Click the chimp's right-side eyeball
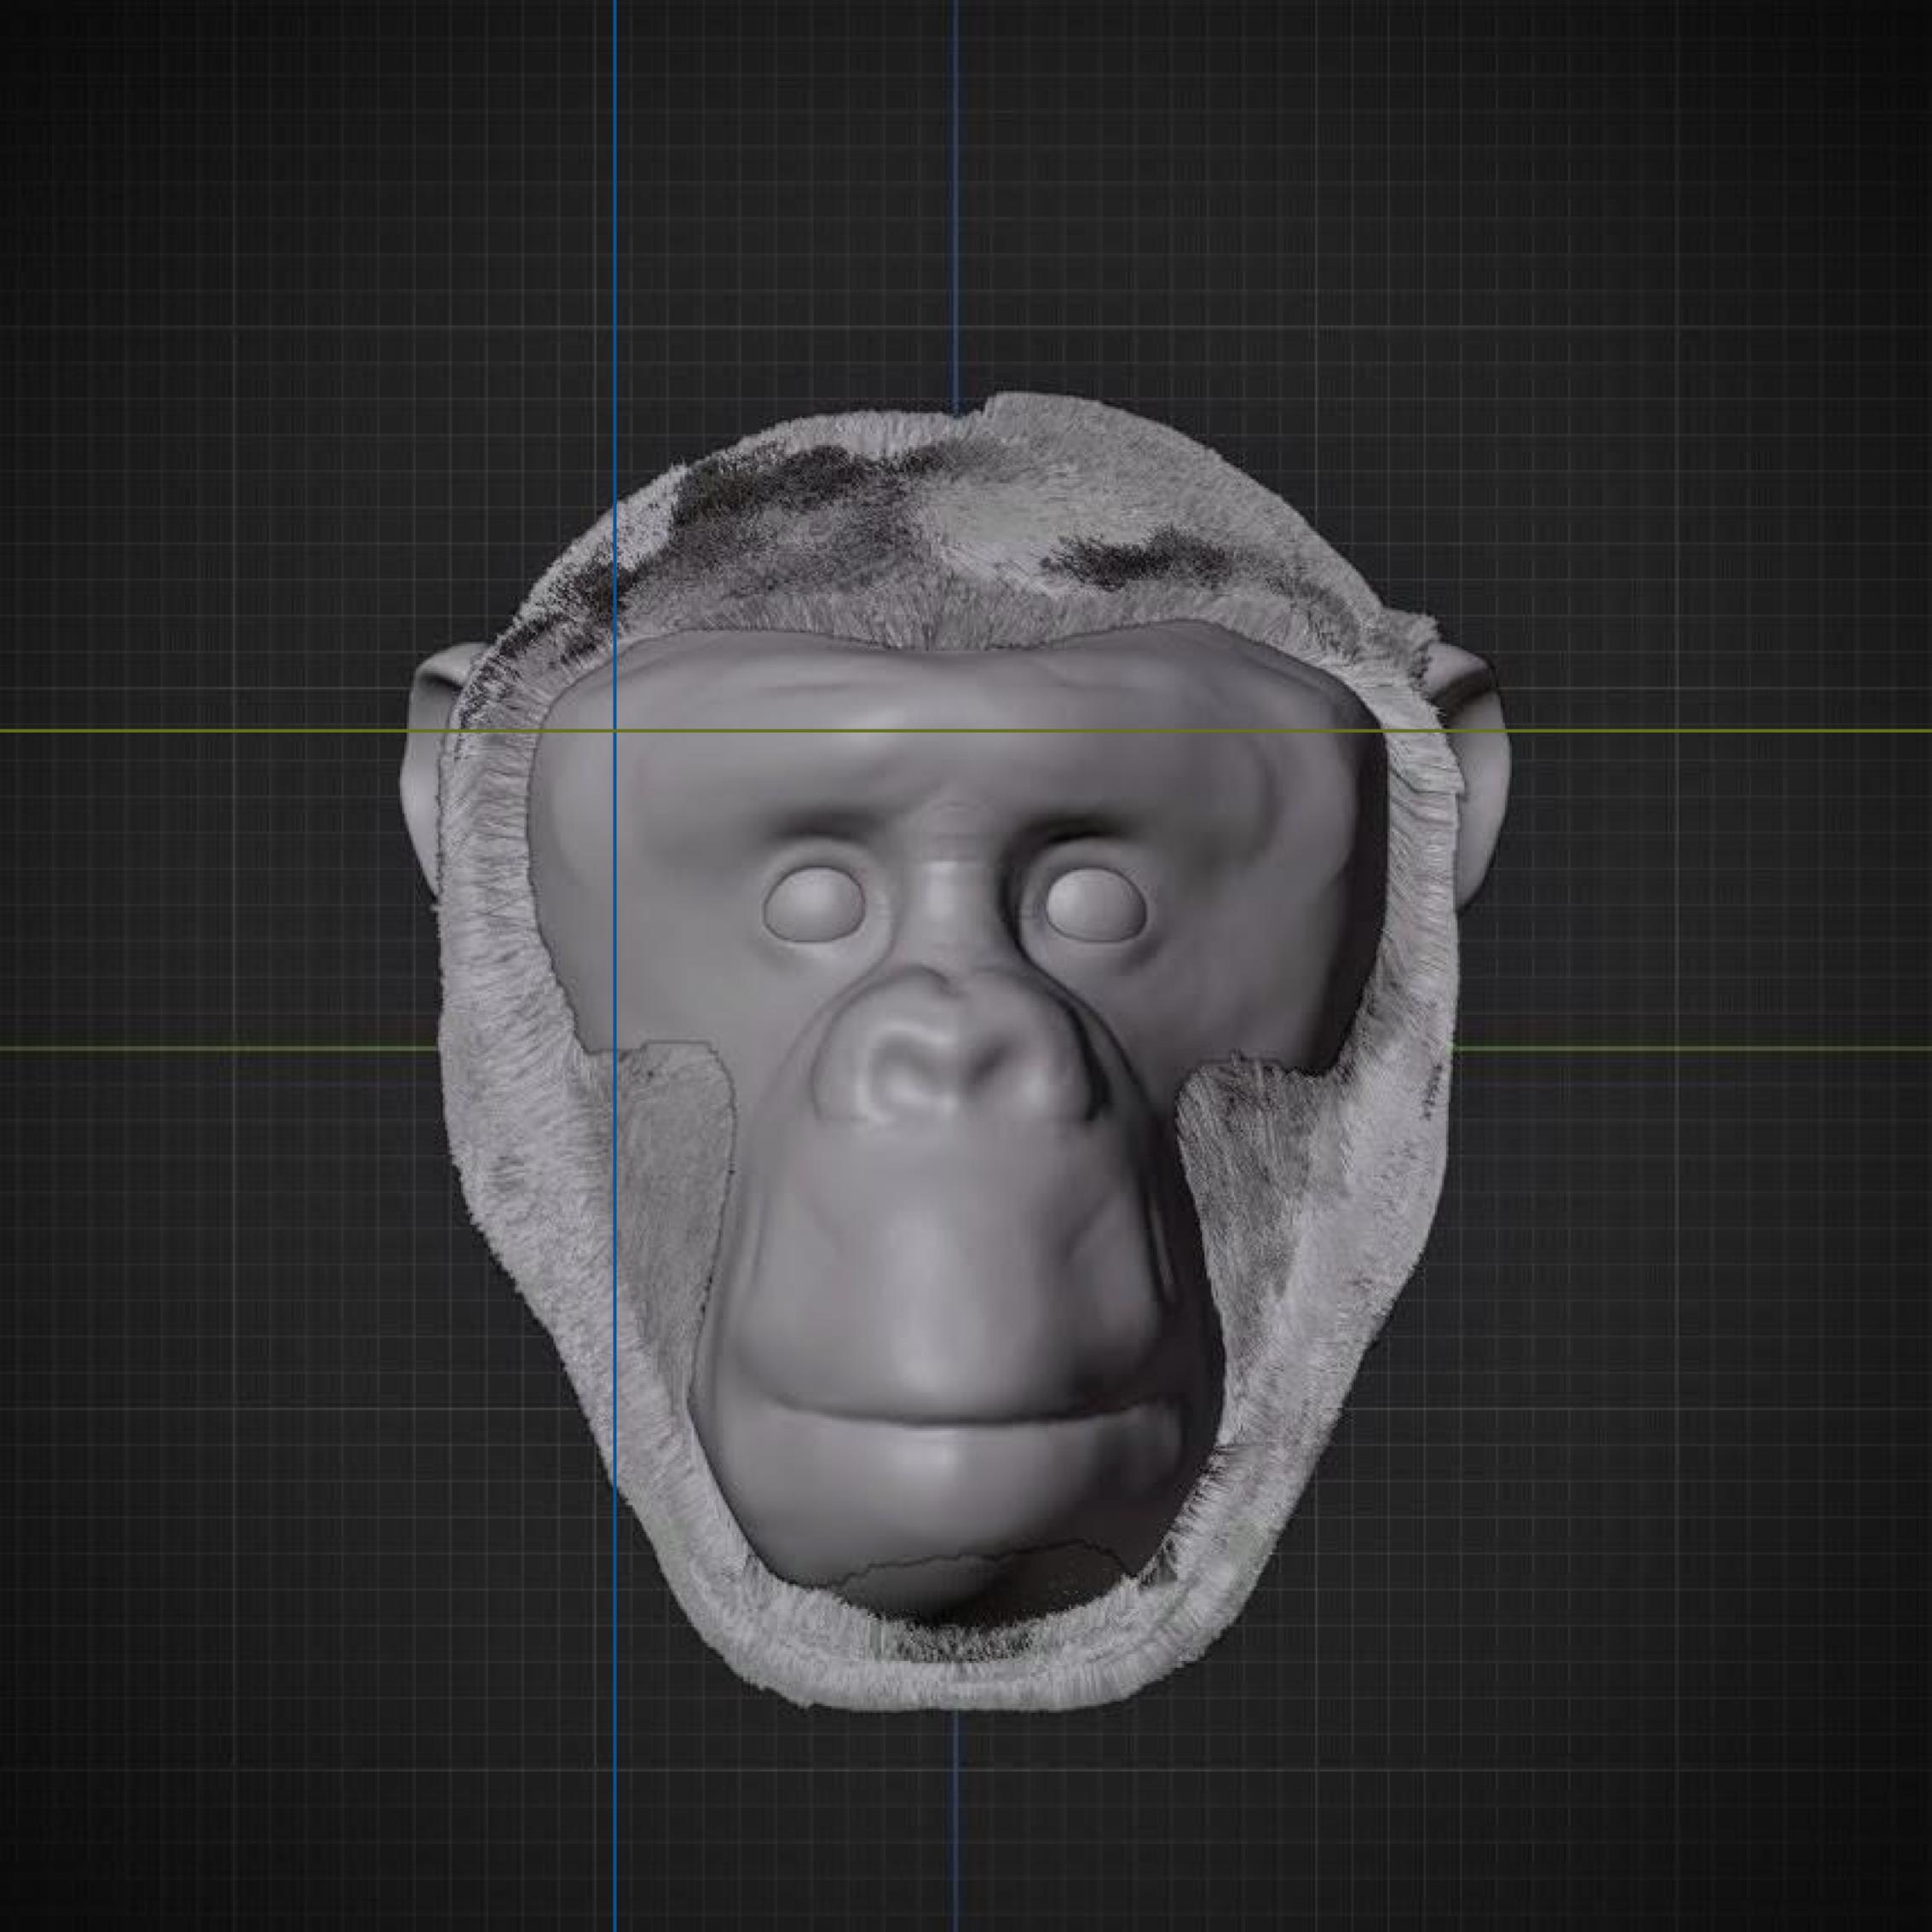1932x1932 pixels. (1097, 903)
